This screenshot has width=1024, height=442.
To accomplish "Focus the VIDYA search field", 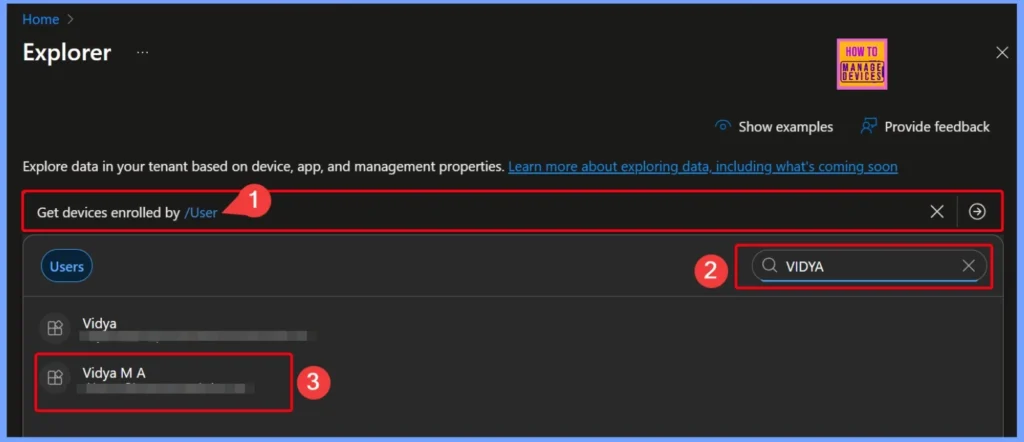I will pyautogui.click(x=869, y=266).
